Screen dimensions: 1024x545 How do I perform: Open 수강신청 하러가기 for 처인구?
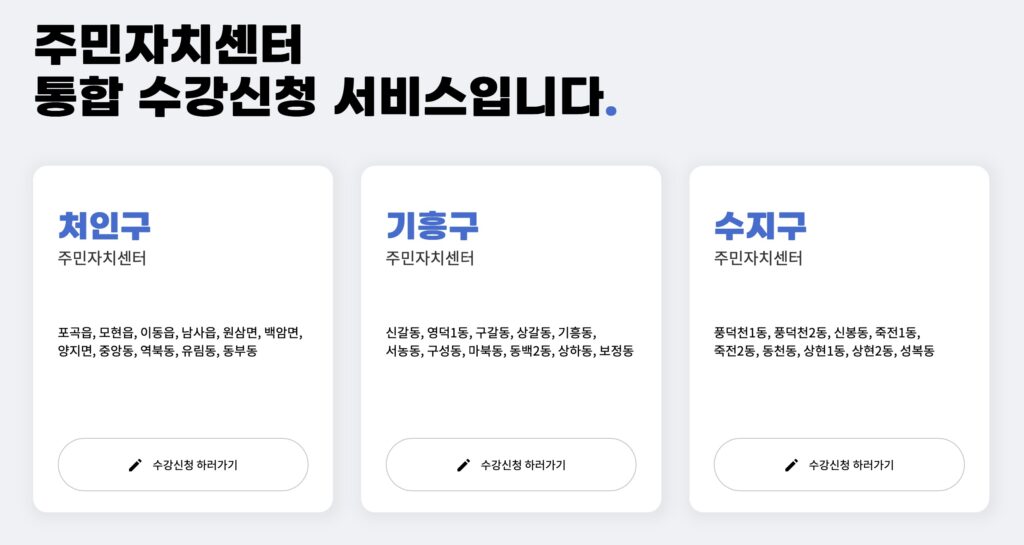point(183,465)
